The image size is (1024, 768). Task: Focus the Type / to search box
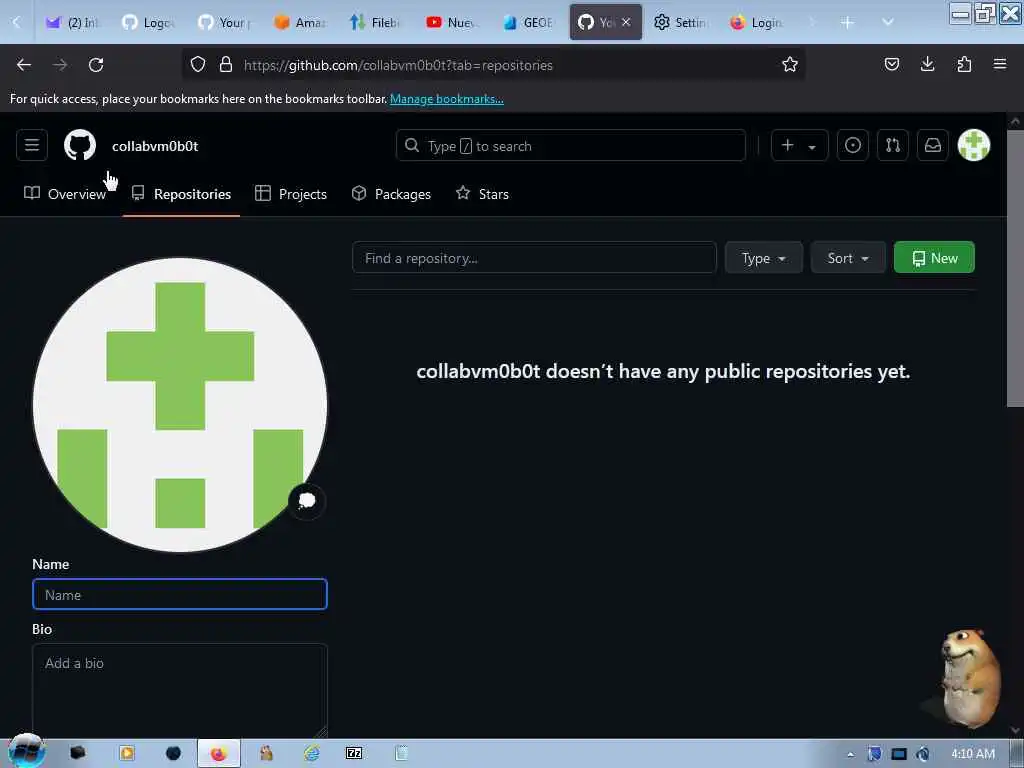571,145
